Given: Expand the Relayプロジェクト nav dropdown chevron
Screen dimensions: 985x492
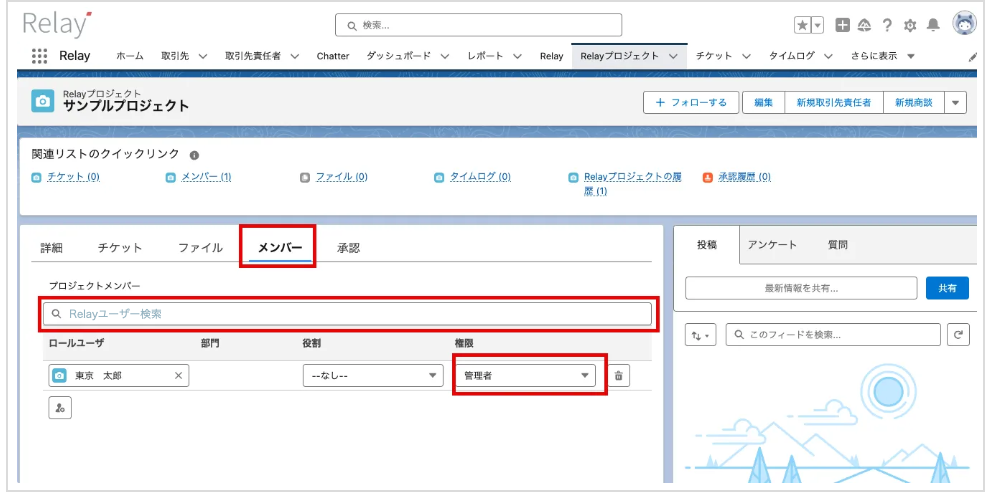Looking at the screenshot, I should (673, 56).
